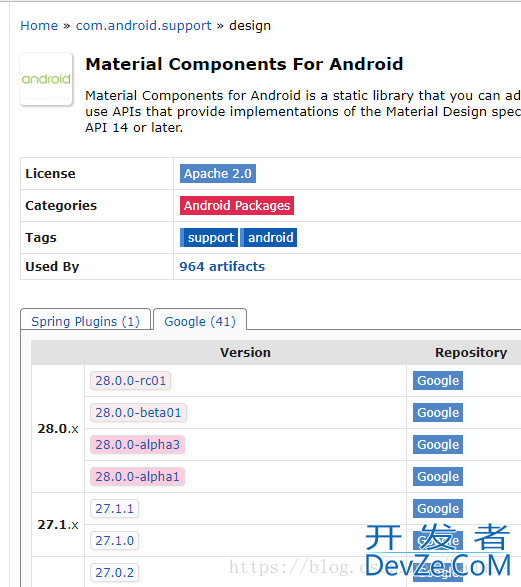The width and height of the screenshot is (521, 587).
Task: Select the 28.0.x version group label
Action: click(58, 429)
